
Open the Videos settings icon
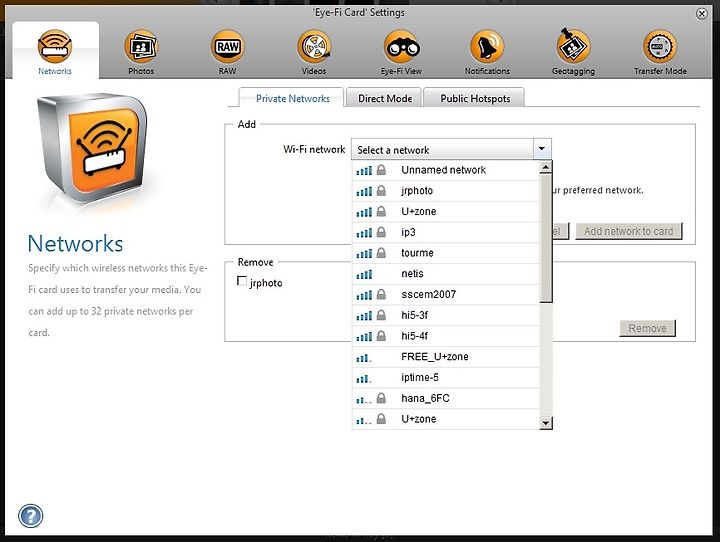(x=314, y=46)
